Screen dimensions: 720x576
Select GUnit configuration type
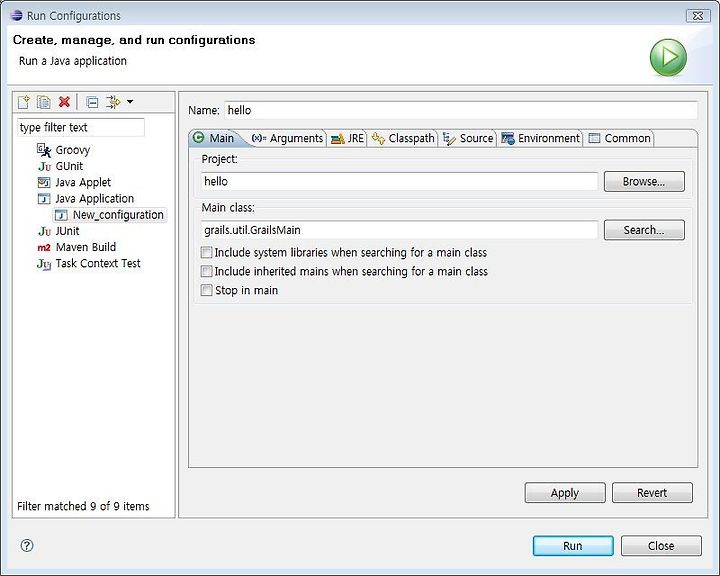click(x=69, y=166)
